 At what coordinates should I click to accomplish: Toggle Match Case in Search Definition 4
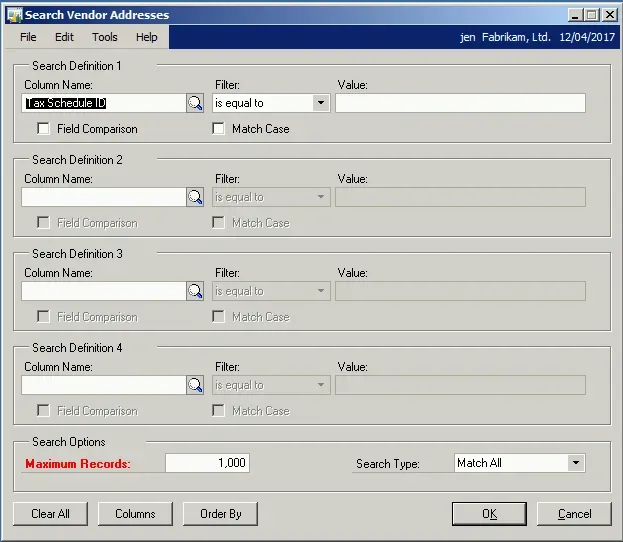[219, 410]
